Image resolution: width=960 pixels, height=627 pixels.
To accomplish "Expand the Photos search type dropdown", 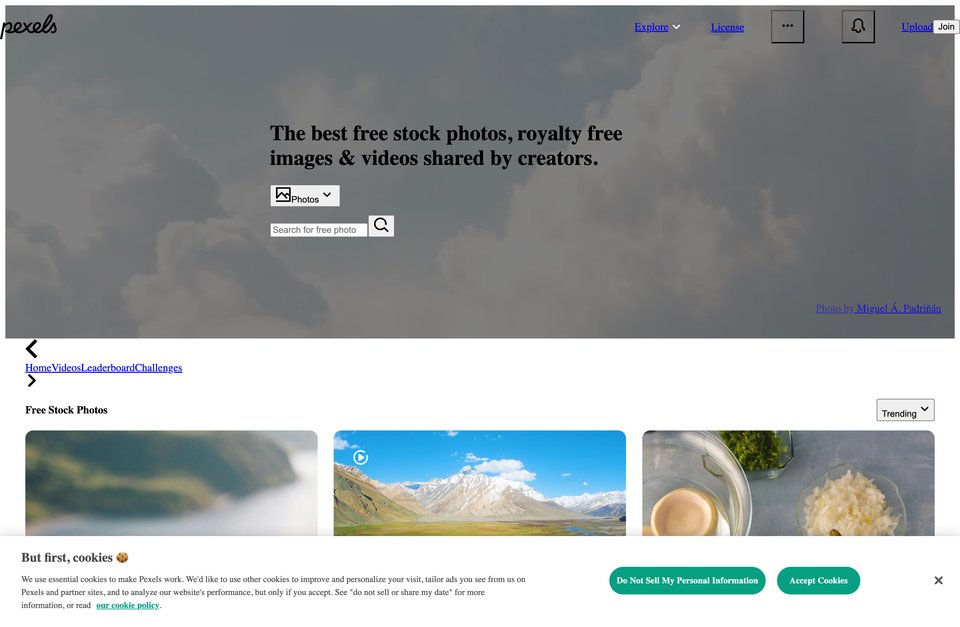I will click(x=305, y=196).
